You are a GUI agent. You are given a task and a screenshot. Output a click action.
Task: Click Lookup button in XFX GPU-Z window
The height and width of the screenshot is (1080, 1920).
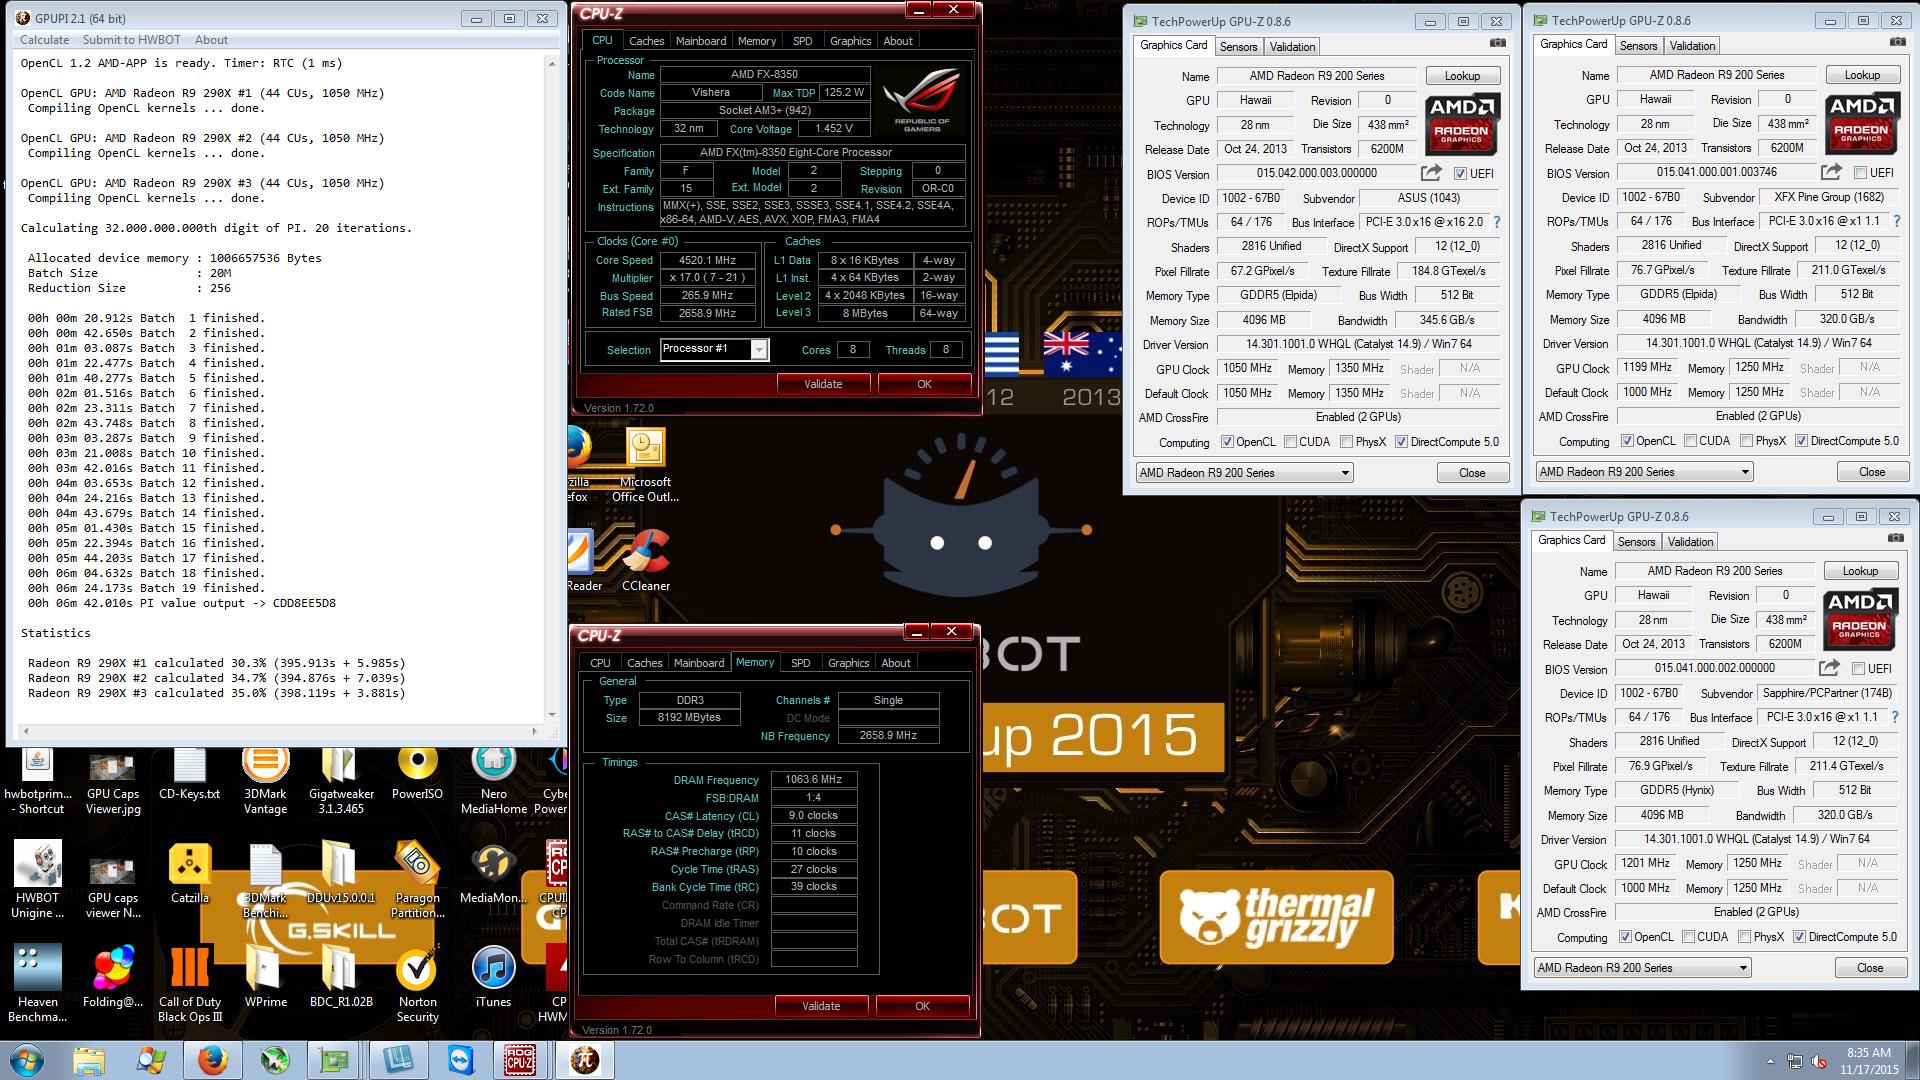coord(1862,75)
